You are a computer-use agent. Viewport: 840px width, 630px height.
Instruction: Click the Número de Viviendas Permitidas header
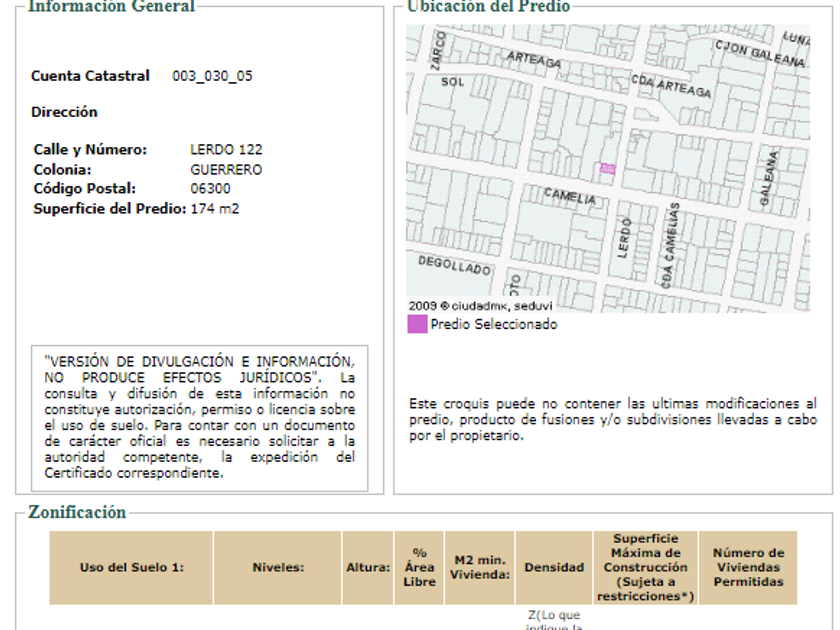pos(748,567)
